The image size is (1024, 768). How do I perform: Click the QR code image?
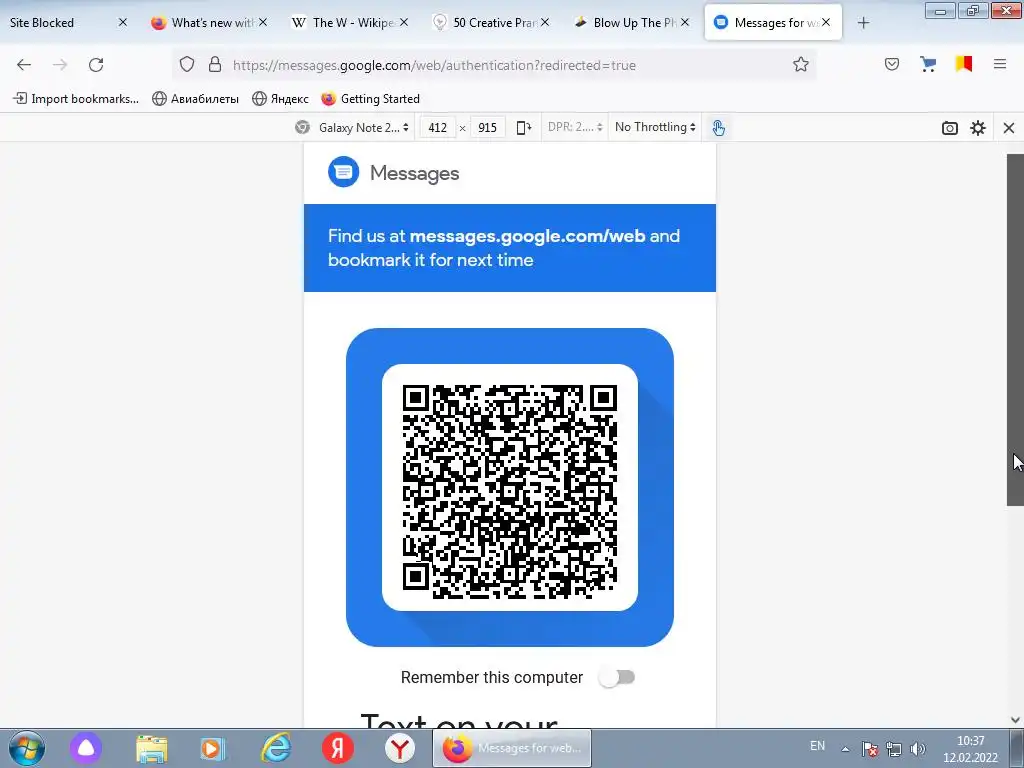[x=510, y=491]
